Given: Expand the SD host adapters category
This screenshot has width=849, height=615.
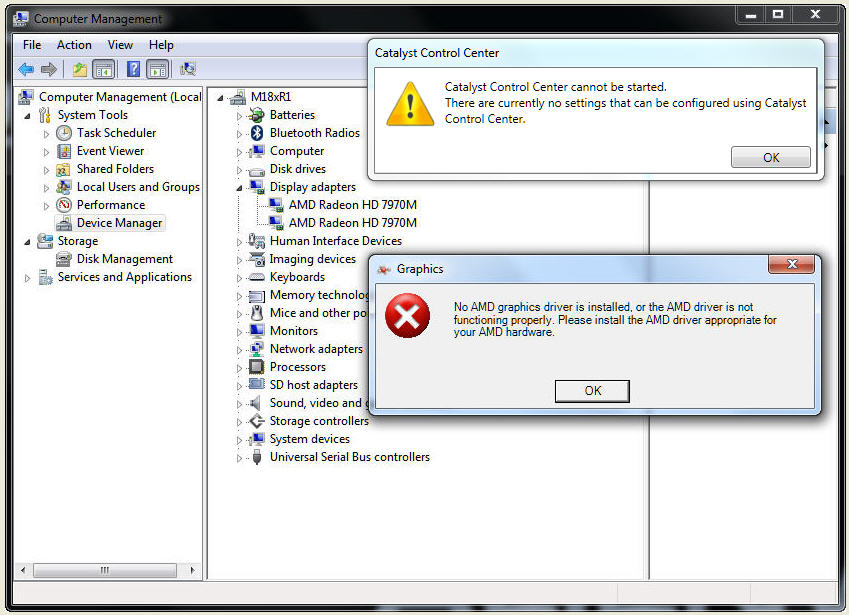Looking at the screenshot, I should coord(239,386).
